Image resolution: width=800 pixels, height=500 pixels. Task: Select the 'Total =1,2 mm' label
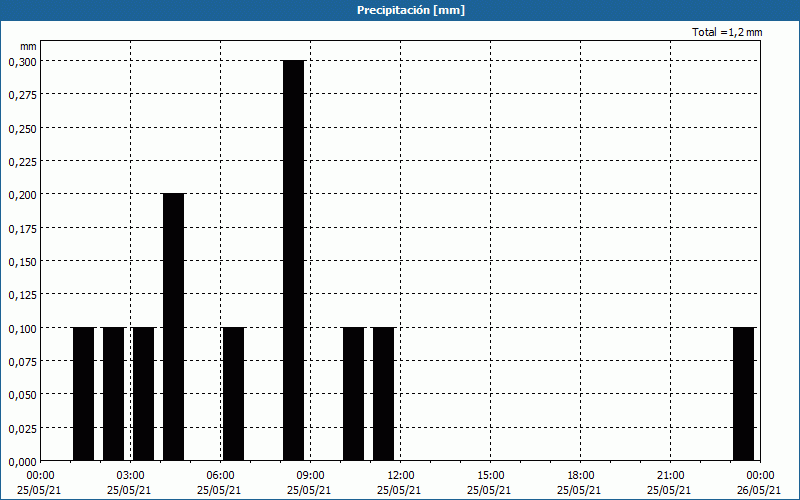point(727,32)
